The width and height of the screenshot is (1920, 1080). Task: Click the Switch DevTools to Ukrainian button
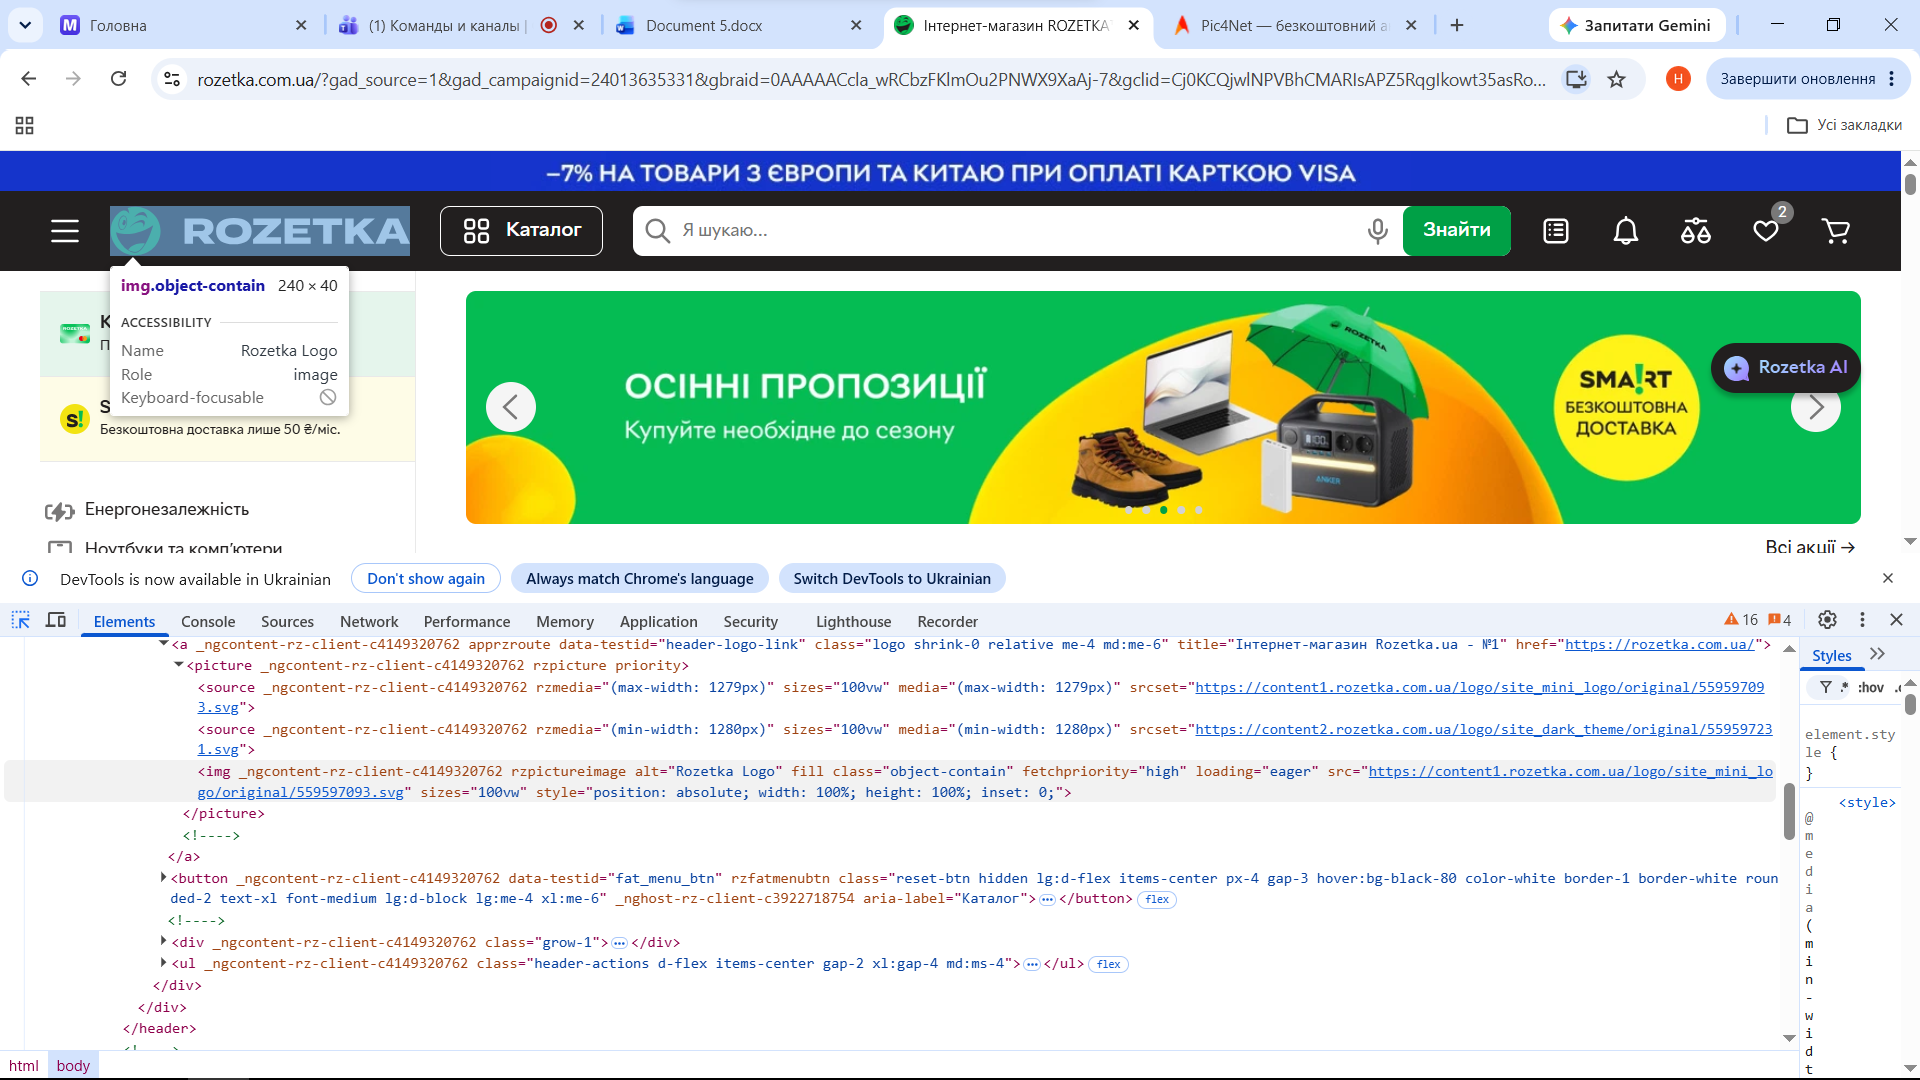tap(892, 578)
